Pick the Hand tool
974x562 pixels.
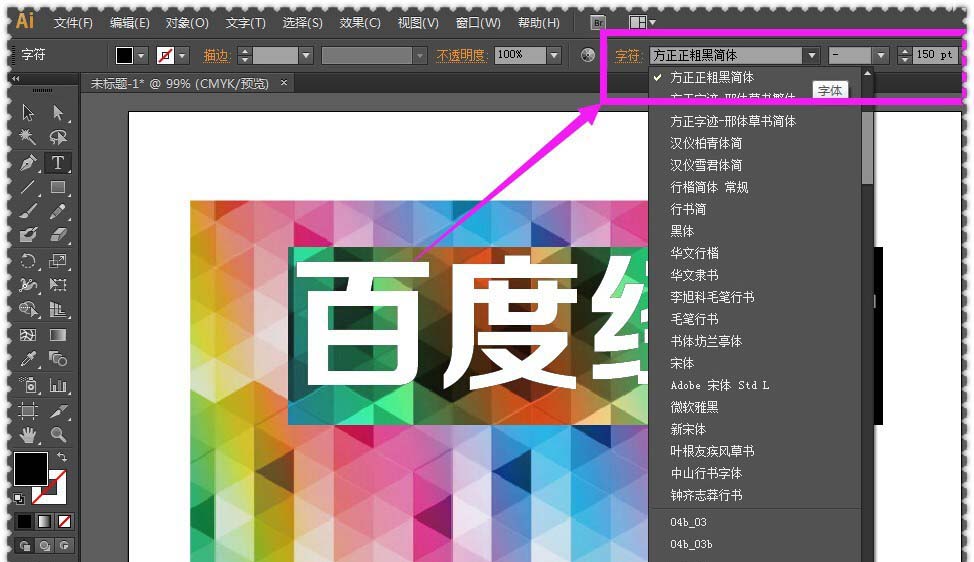click(x=28, y=435)
